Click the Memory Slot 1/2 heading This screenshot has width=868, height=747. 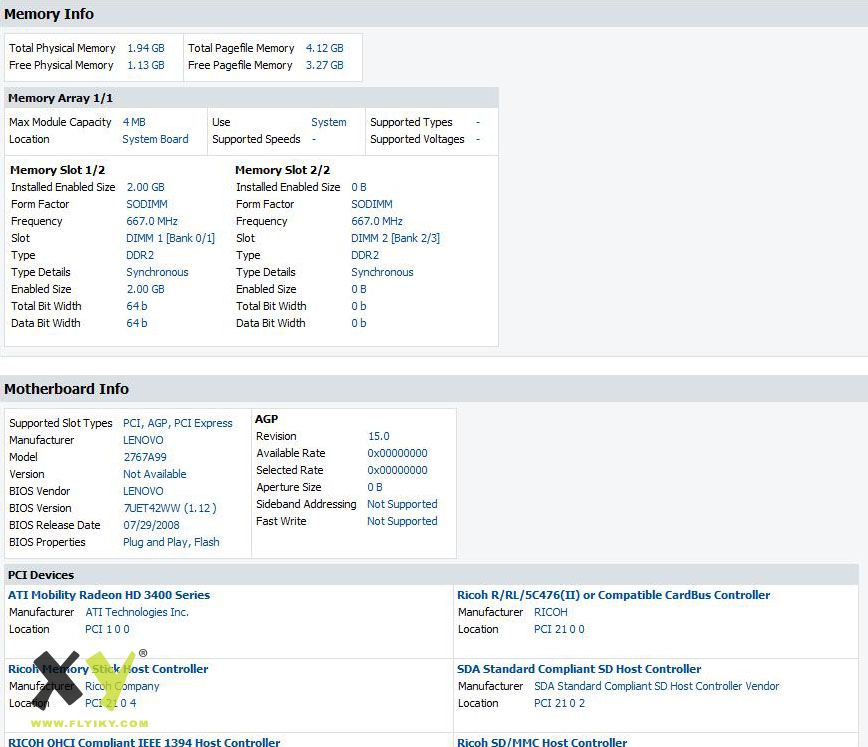click(58, 170)
